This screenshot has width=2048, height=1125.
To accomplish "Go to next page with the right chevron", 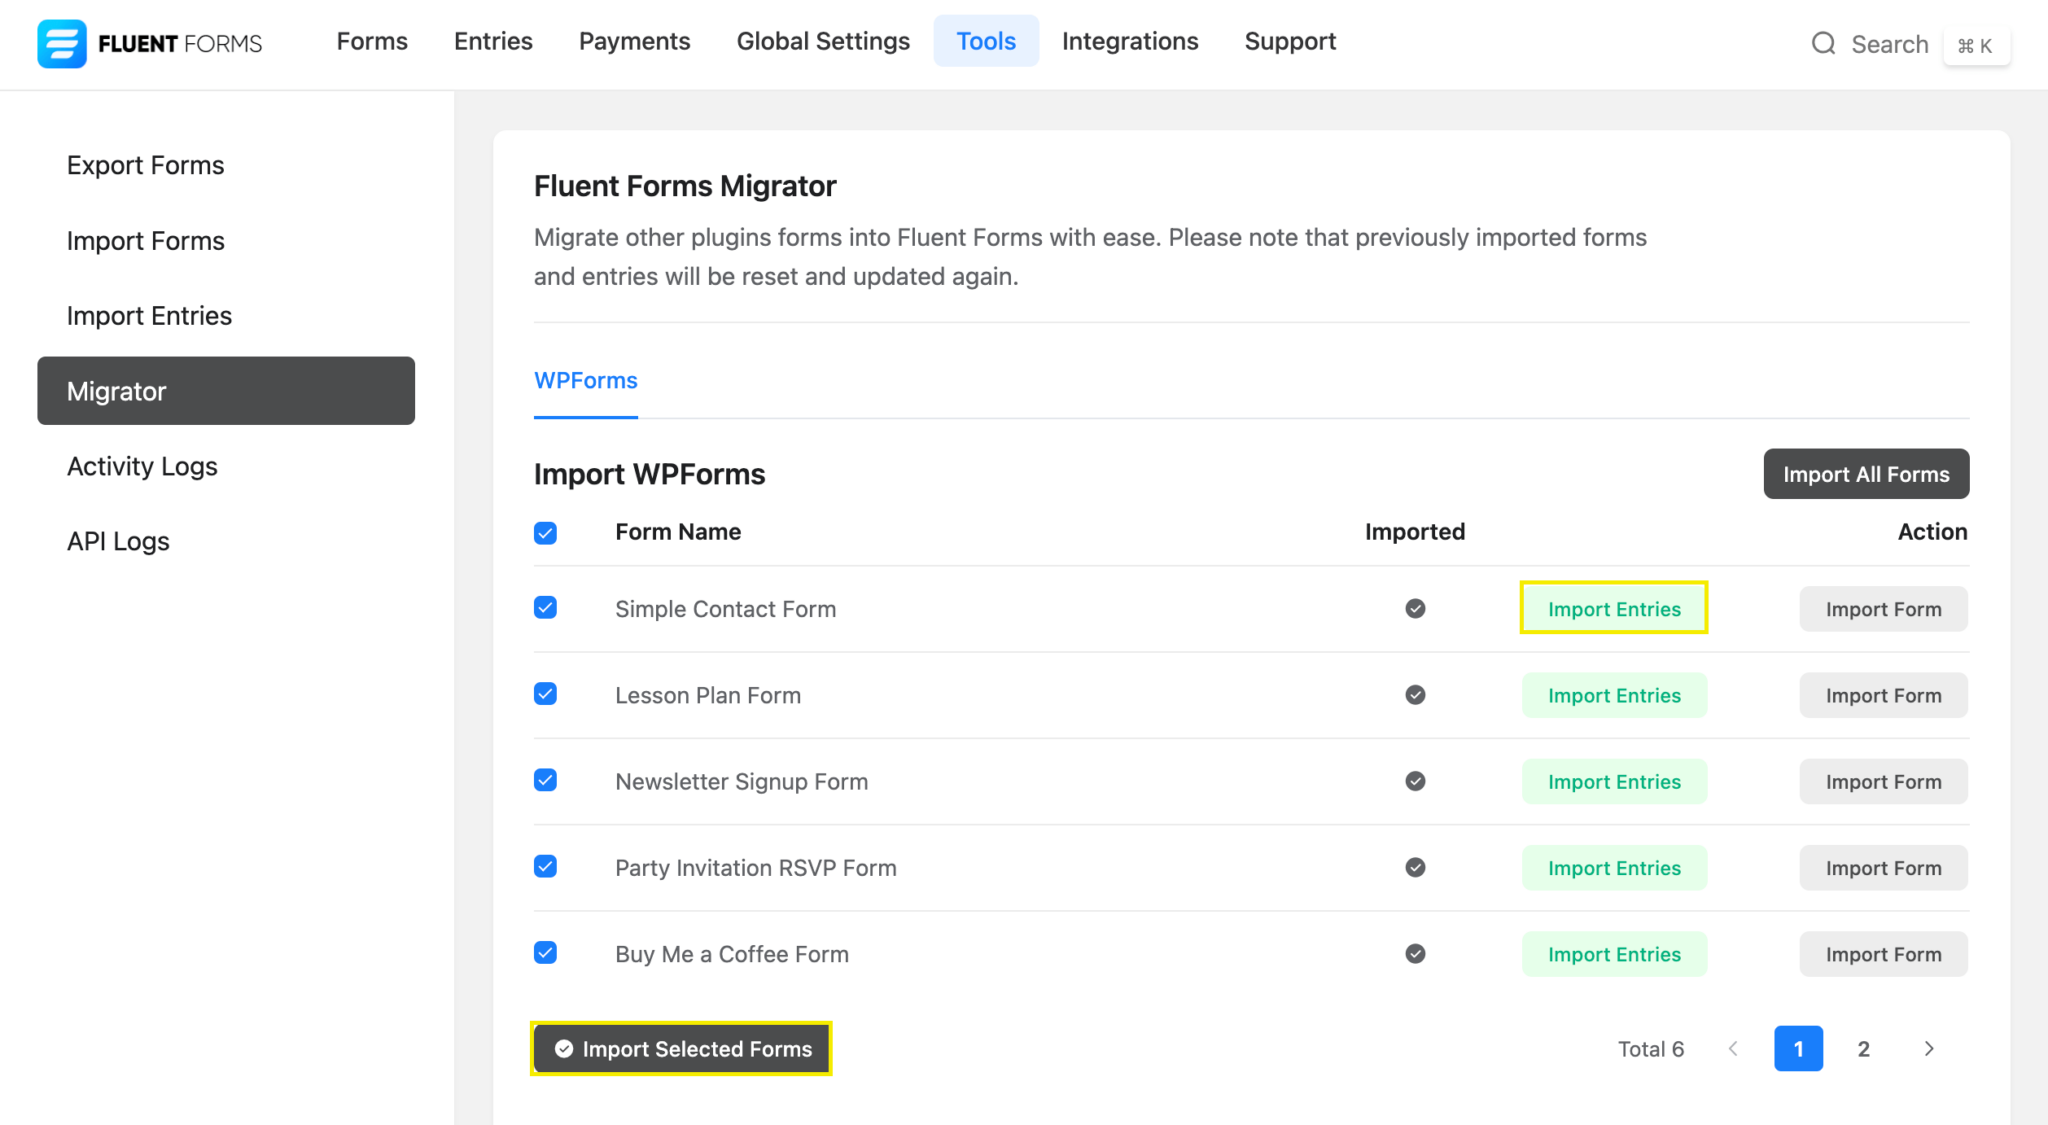I will point(1929,1049).
